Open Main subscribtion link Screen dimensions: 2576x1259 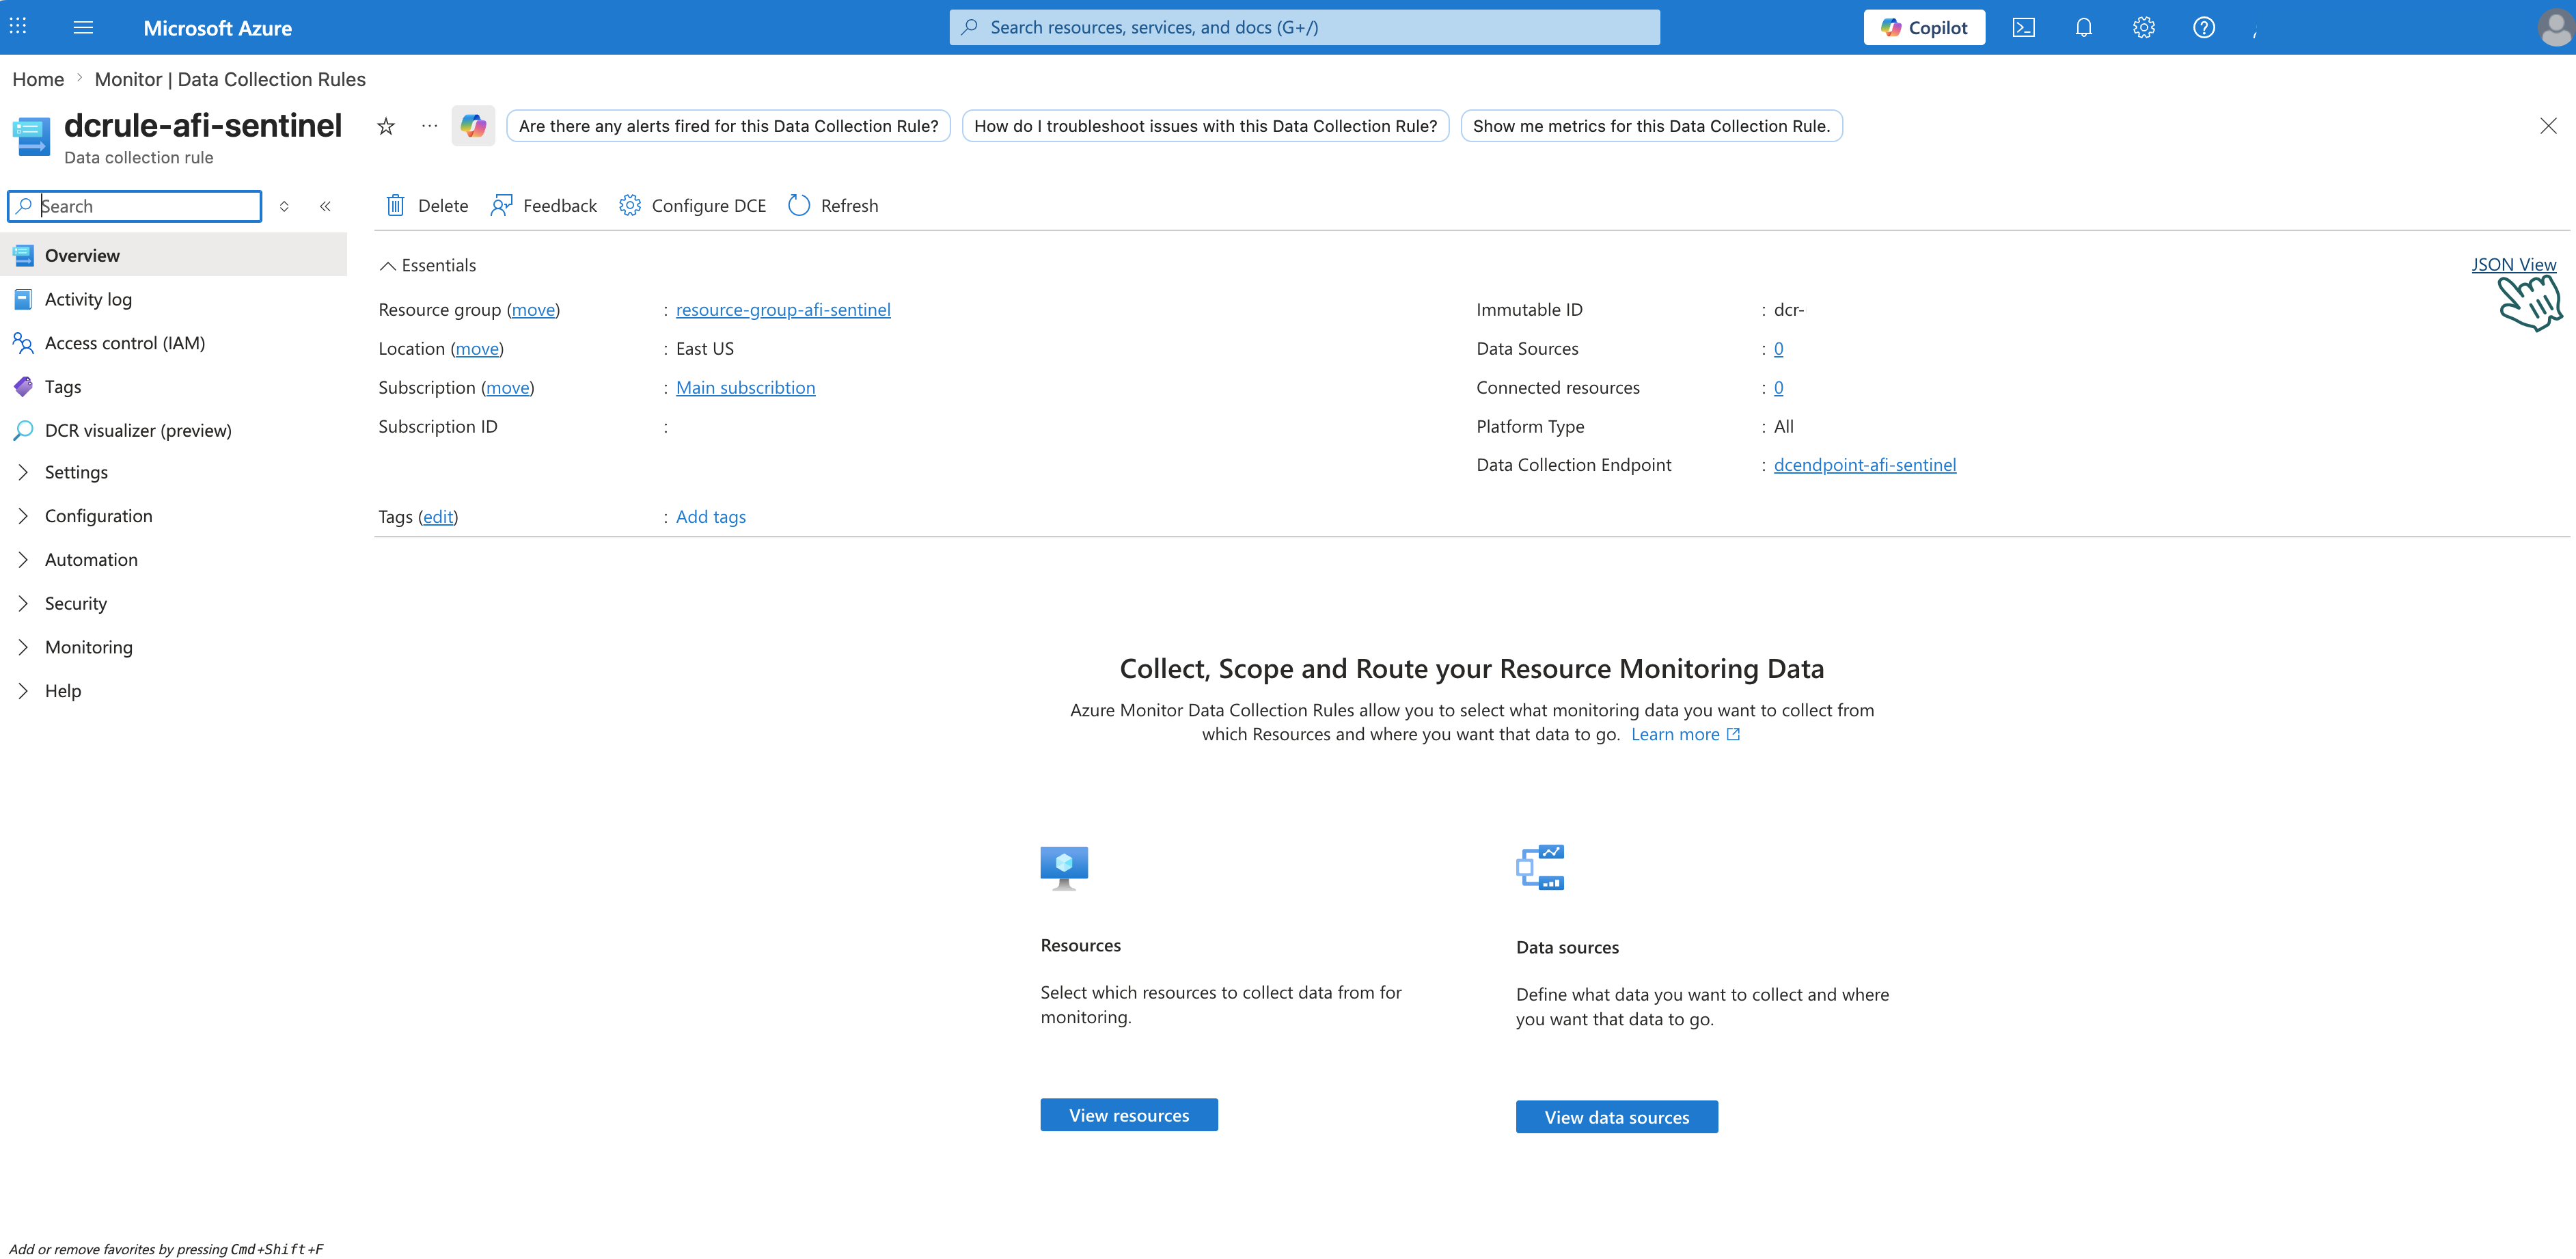[745, 388]
